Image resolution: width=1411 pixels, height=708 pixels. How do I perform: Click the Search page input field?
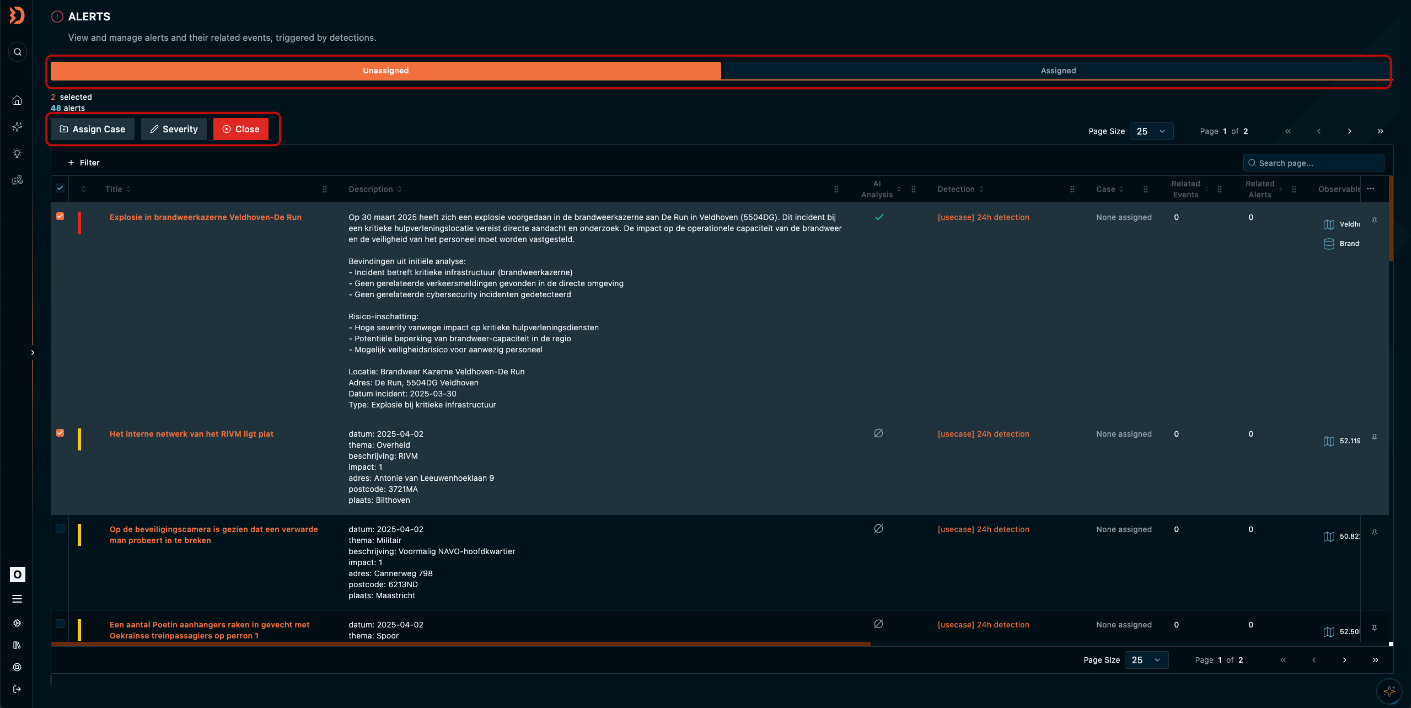tap(1318, 163)
